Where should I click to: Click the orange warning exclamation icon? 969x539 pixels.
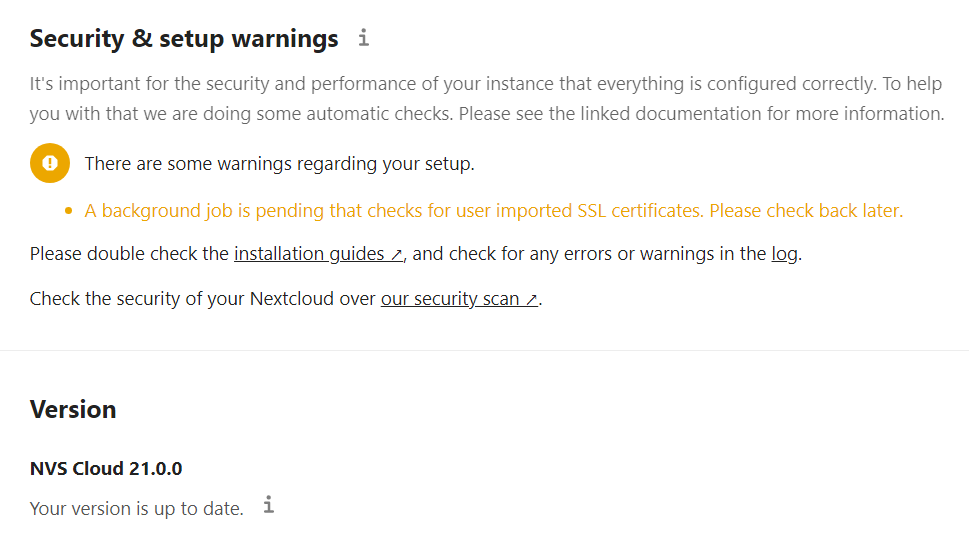coord(49,163)
